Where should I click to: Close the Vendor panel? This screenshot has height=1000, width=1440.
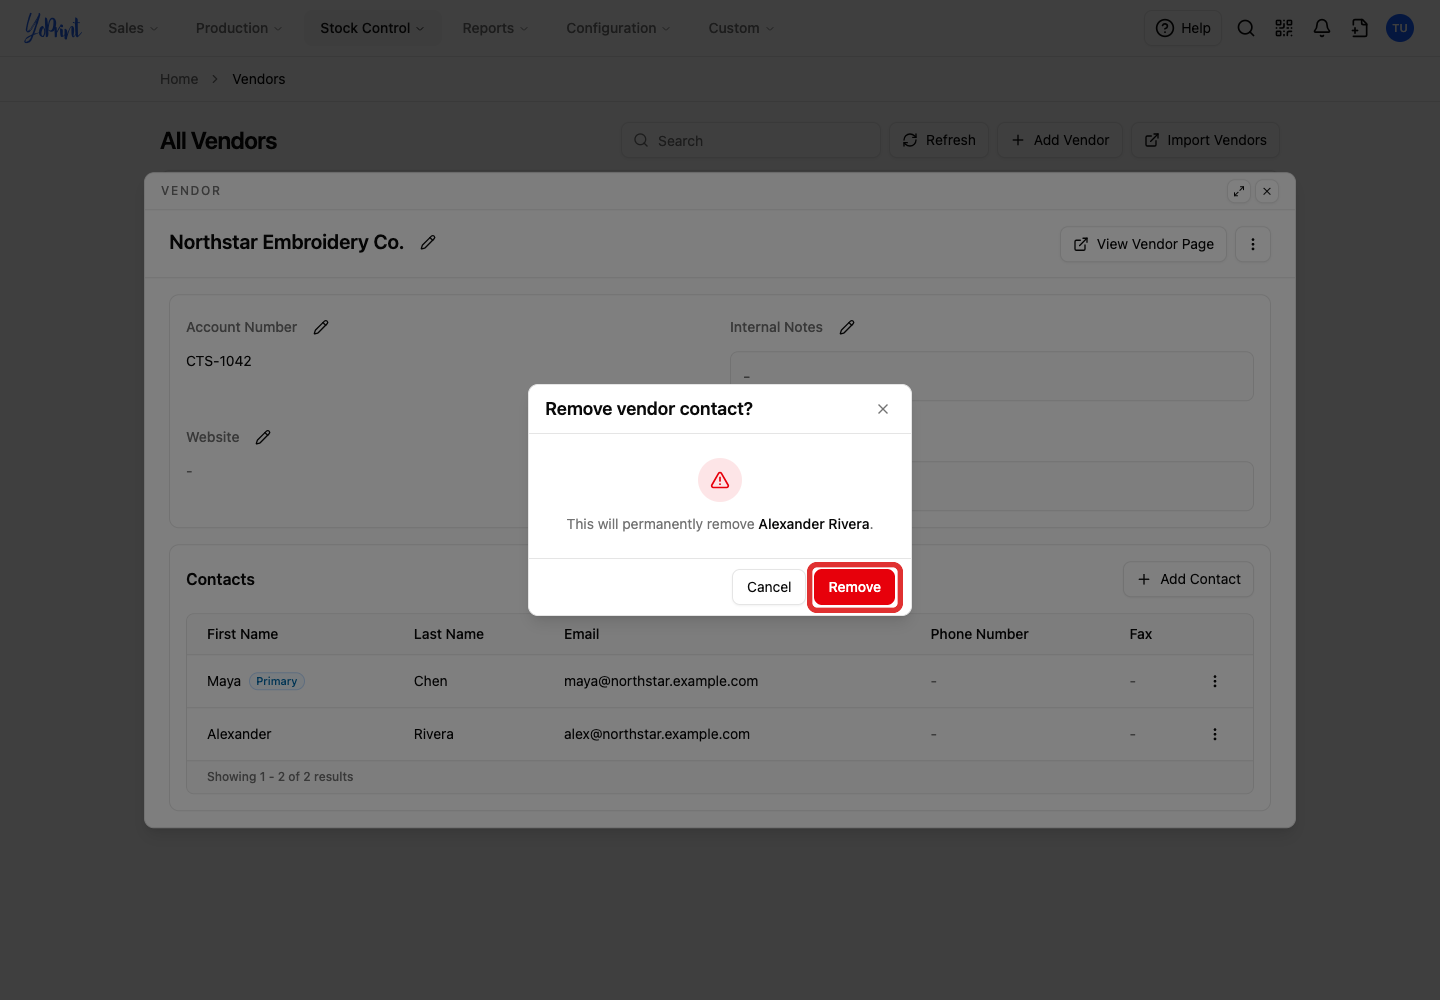[x=1267, y=191]
